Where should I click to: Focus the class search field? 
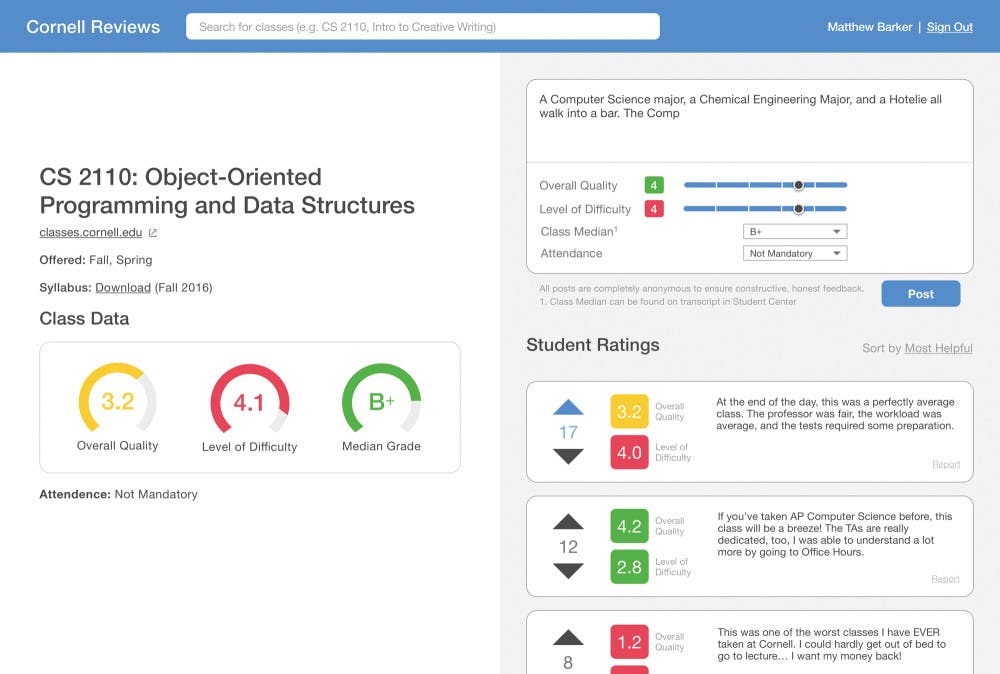click(x=422, y=27)
